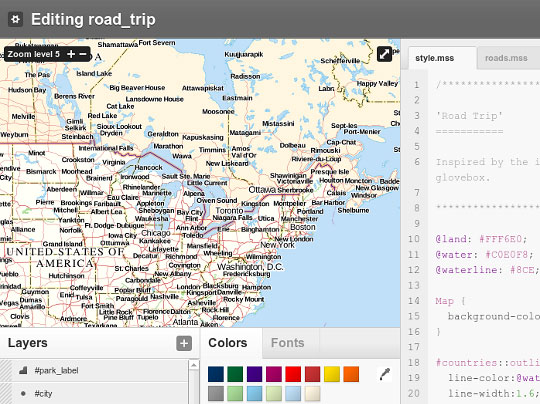Select the style.mss tab
This screenshot has height=404, width=540.
coord(435,58)
